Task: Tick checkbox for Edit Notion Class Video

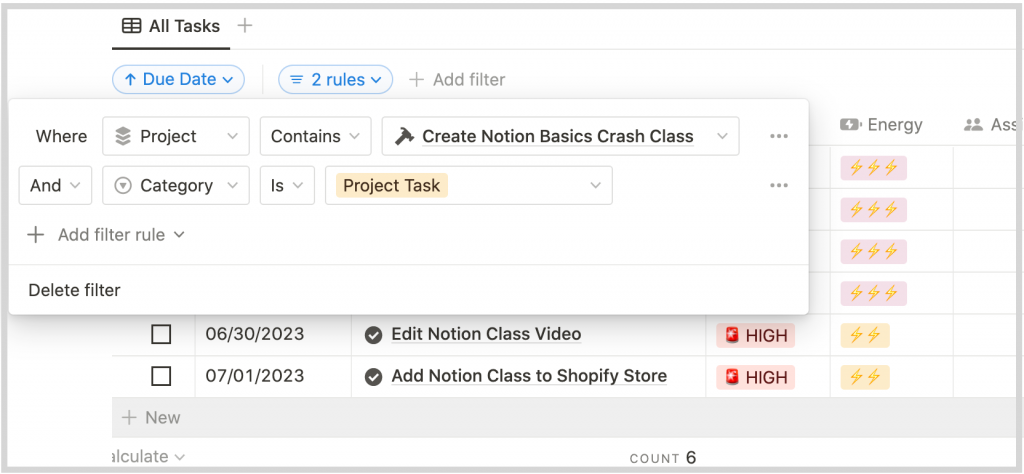Action: coord(161,335)
